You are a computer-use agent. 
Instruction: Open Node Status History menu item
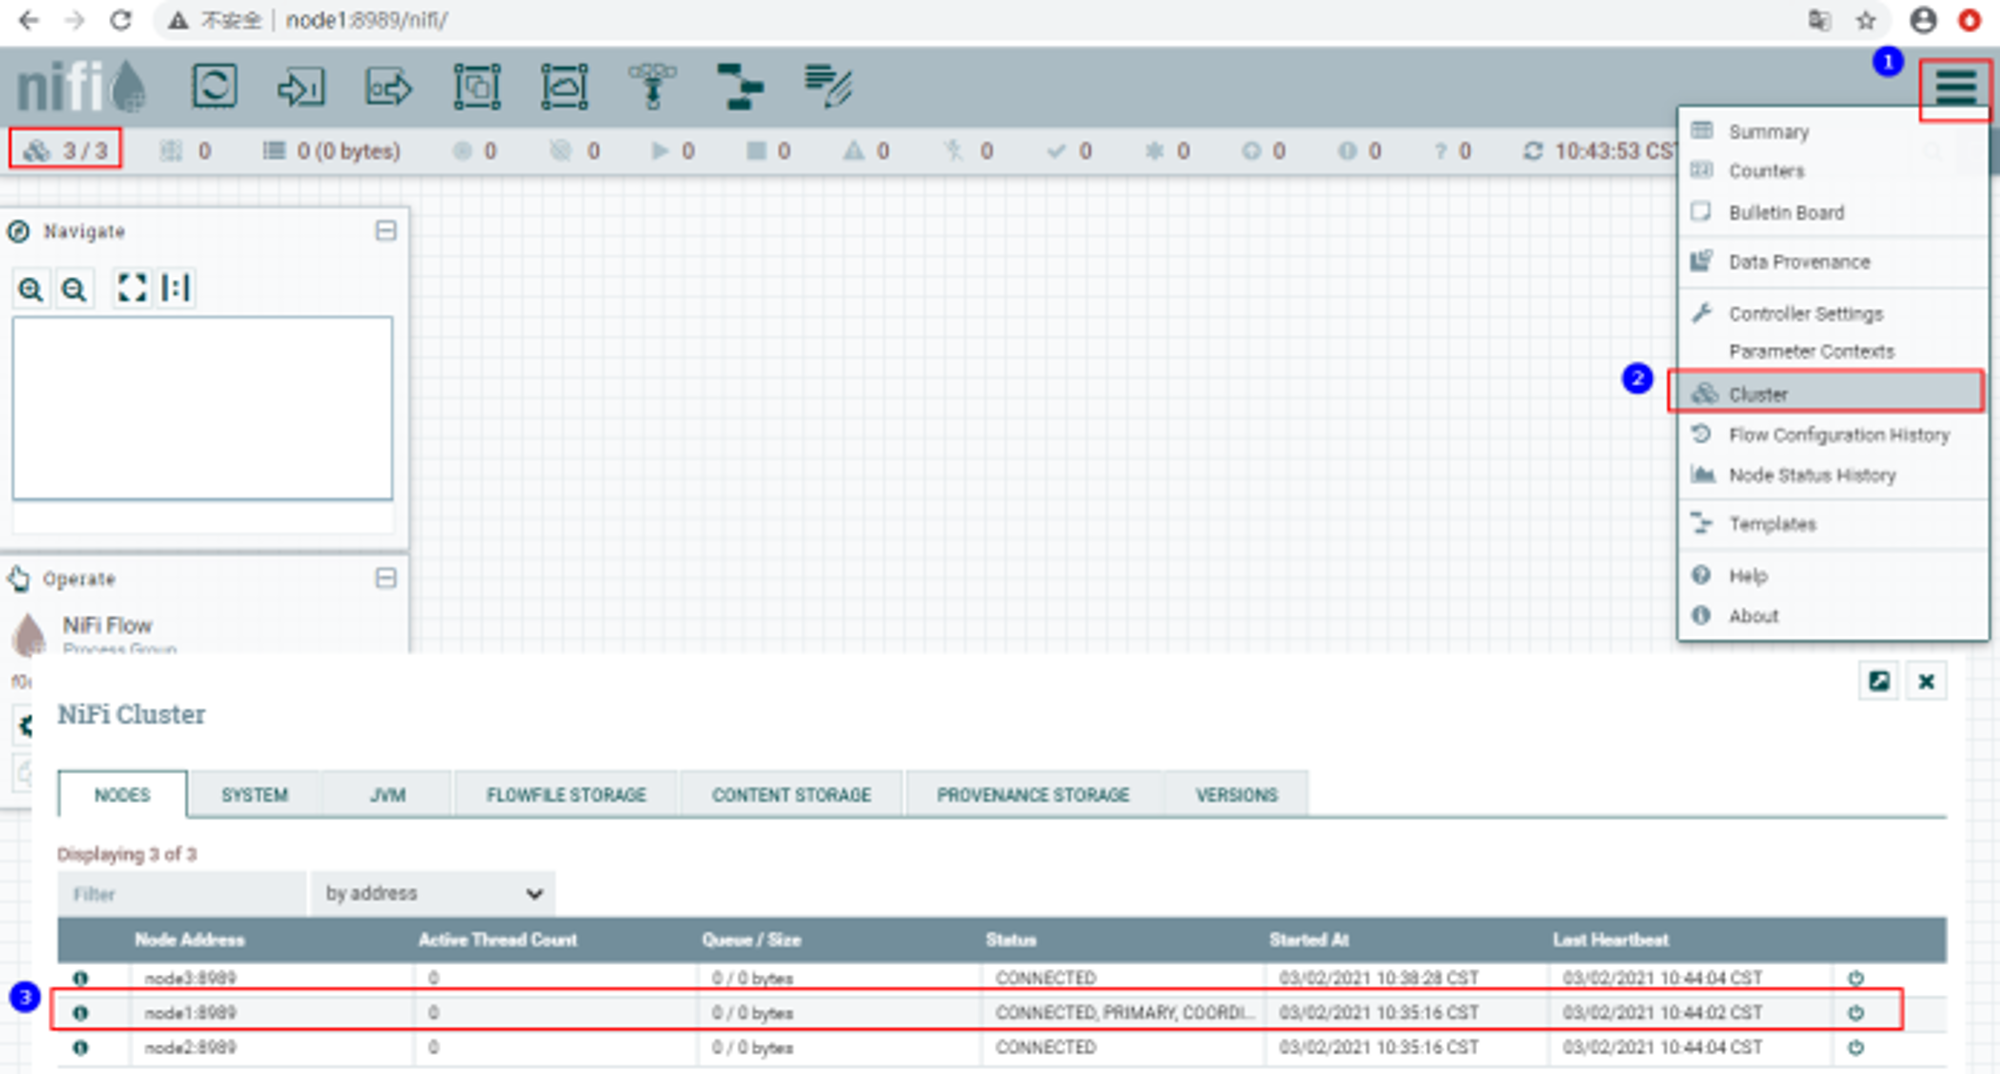1833,475
